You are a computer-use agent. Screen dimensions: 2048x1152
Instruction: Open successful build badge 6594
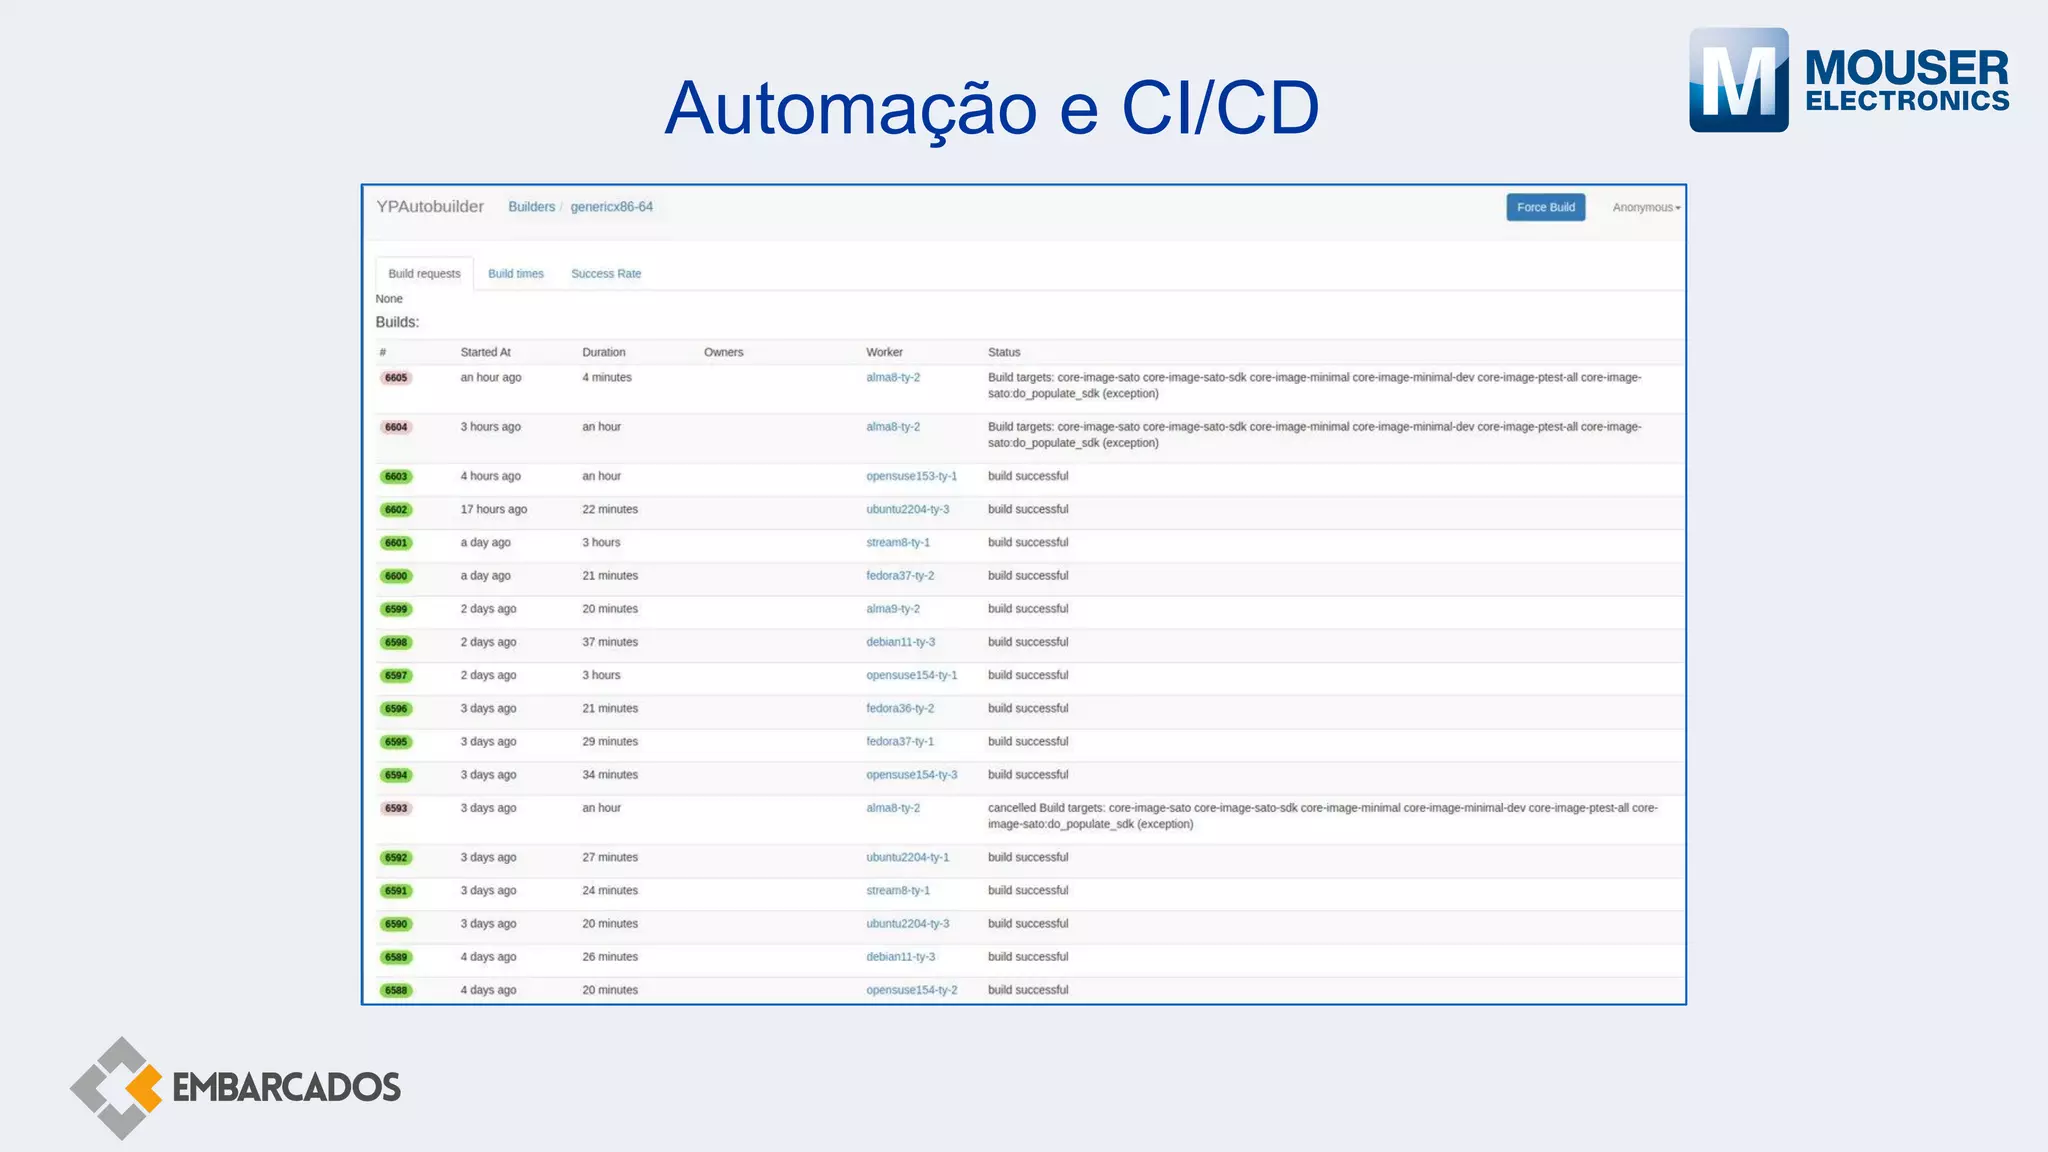coord(396,775)
